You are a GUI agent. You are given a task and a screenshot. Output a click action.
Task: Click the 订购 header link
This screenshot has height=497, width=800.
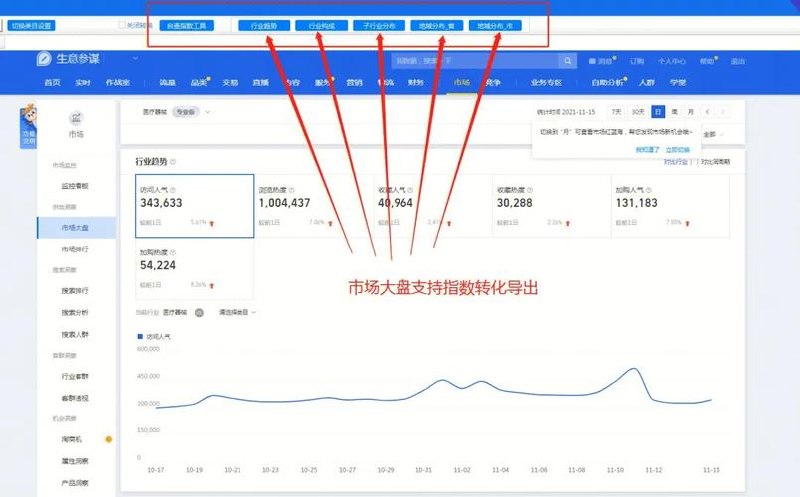[x=637, y=61]
